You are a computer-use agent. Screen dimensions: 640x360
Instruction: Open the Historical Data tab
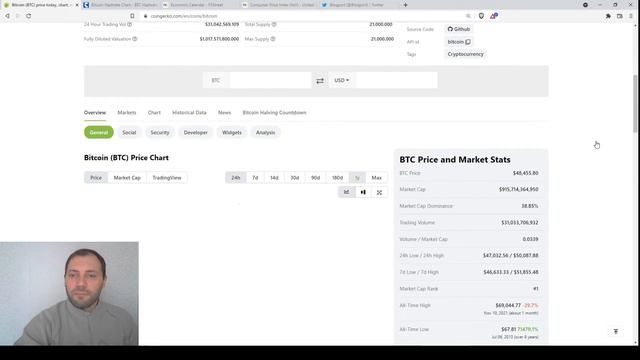coord(189,113)
